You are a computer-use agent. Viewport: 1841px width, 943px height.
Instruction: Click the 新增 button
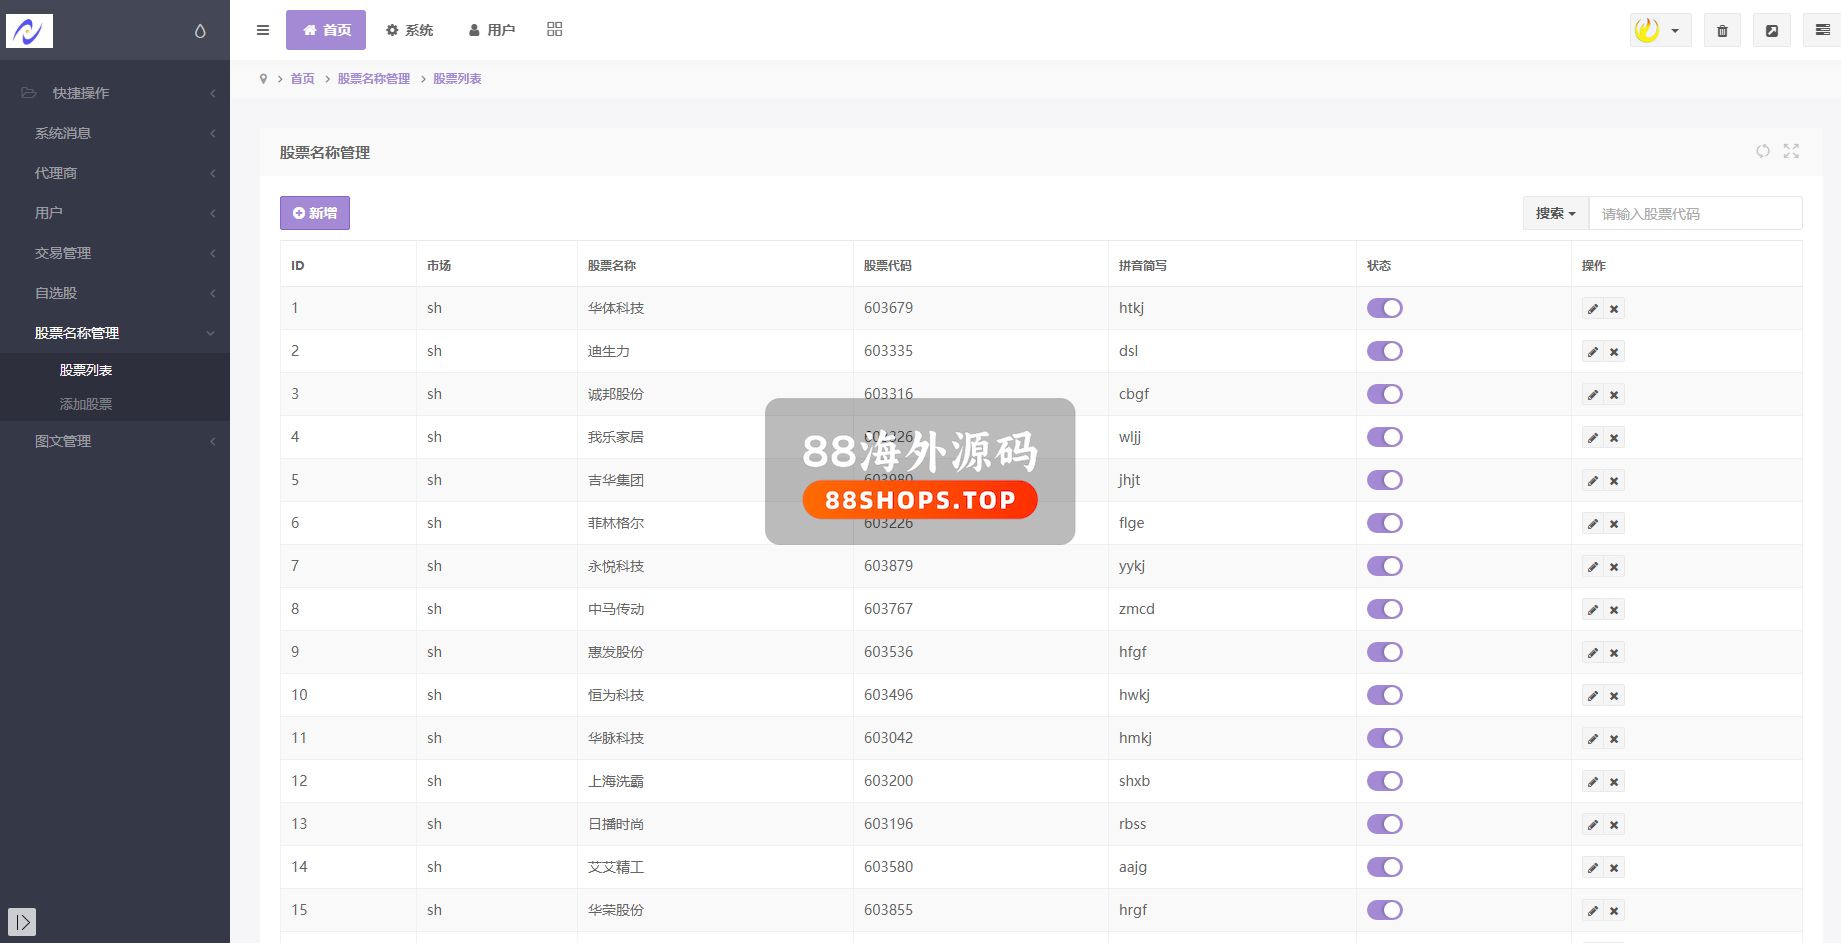click(315, 213)
